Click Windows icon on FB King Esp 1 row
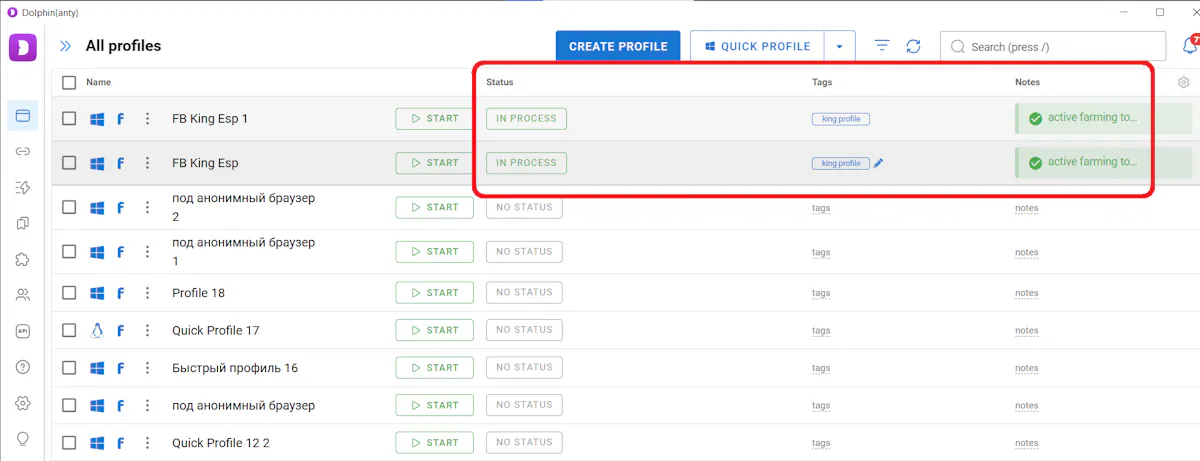This screenshot has height=461, width=1200. [97, 118]
